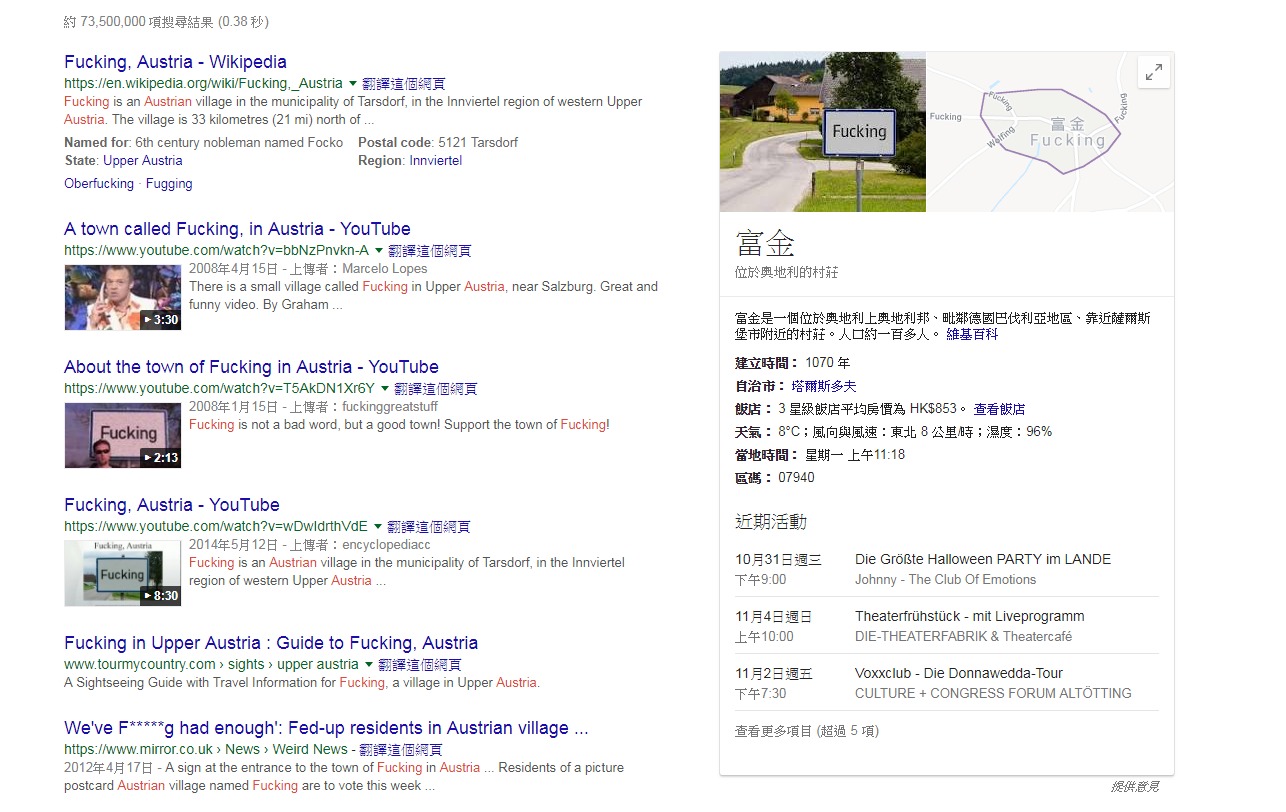Open the Upper Austria state link

pos(143,160)
